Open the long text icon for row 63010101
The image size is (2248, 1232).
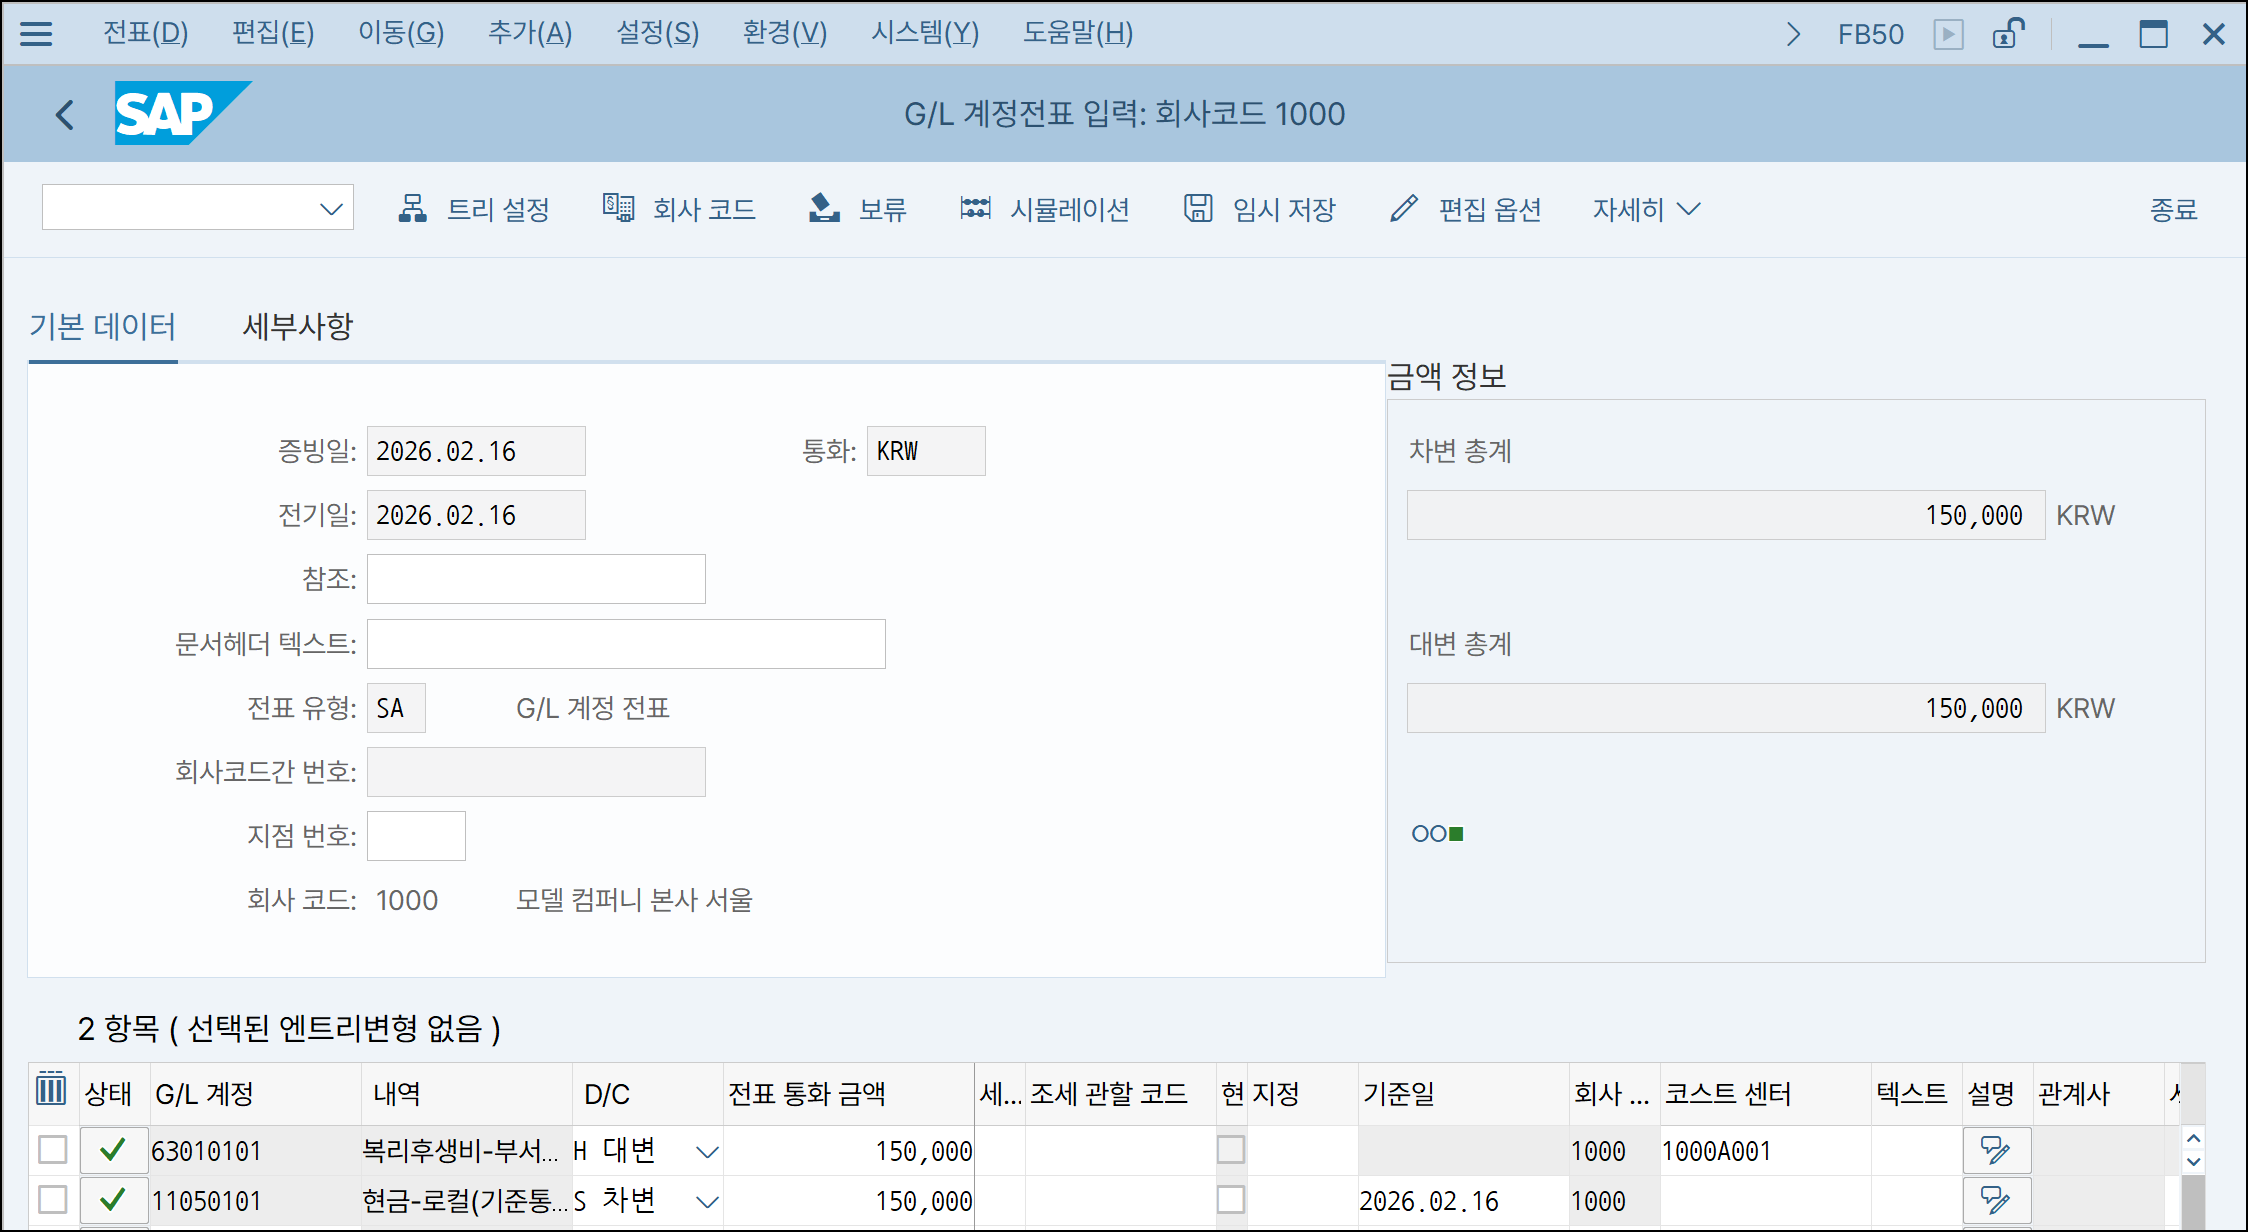point(1996,1150)
